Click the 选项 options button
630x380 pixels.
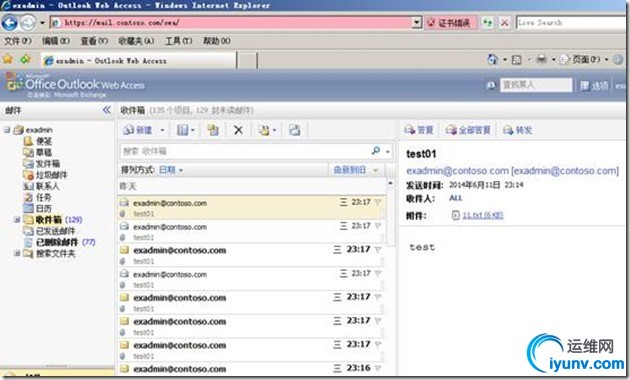coord(594,85)
